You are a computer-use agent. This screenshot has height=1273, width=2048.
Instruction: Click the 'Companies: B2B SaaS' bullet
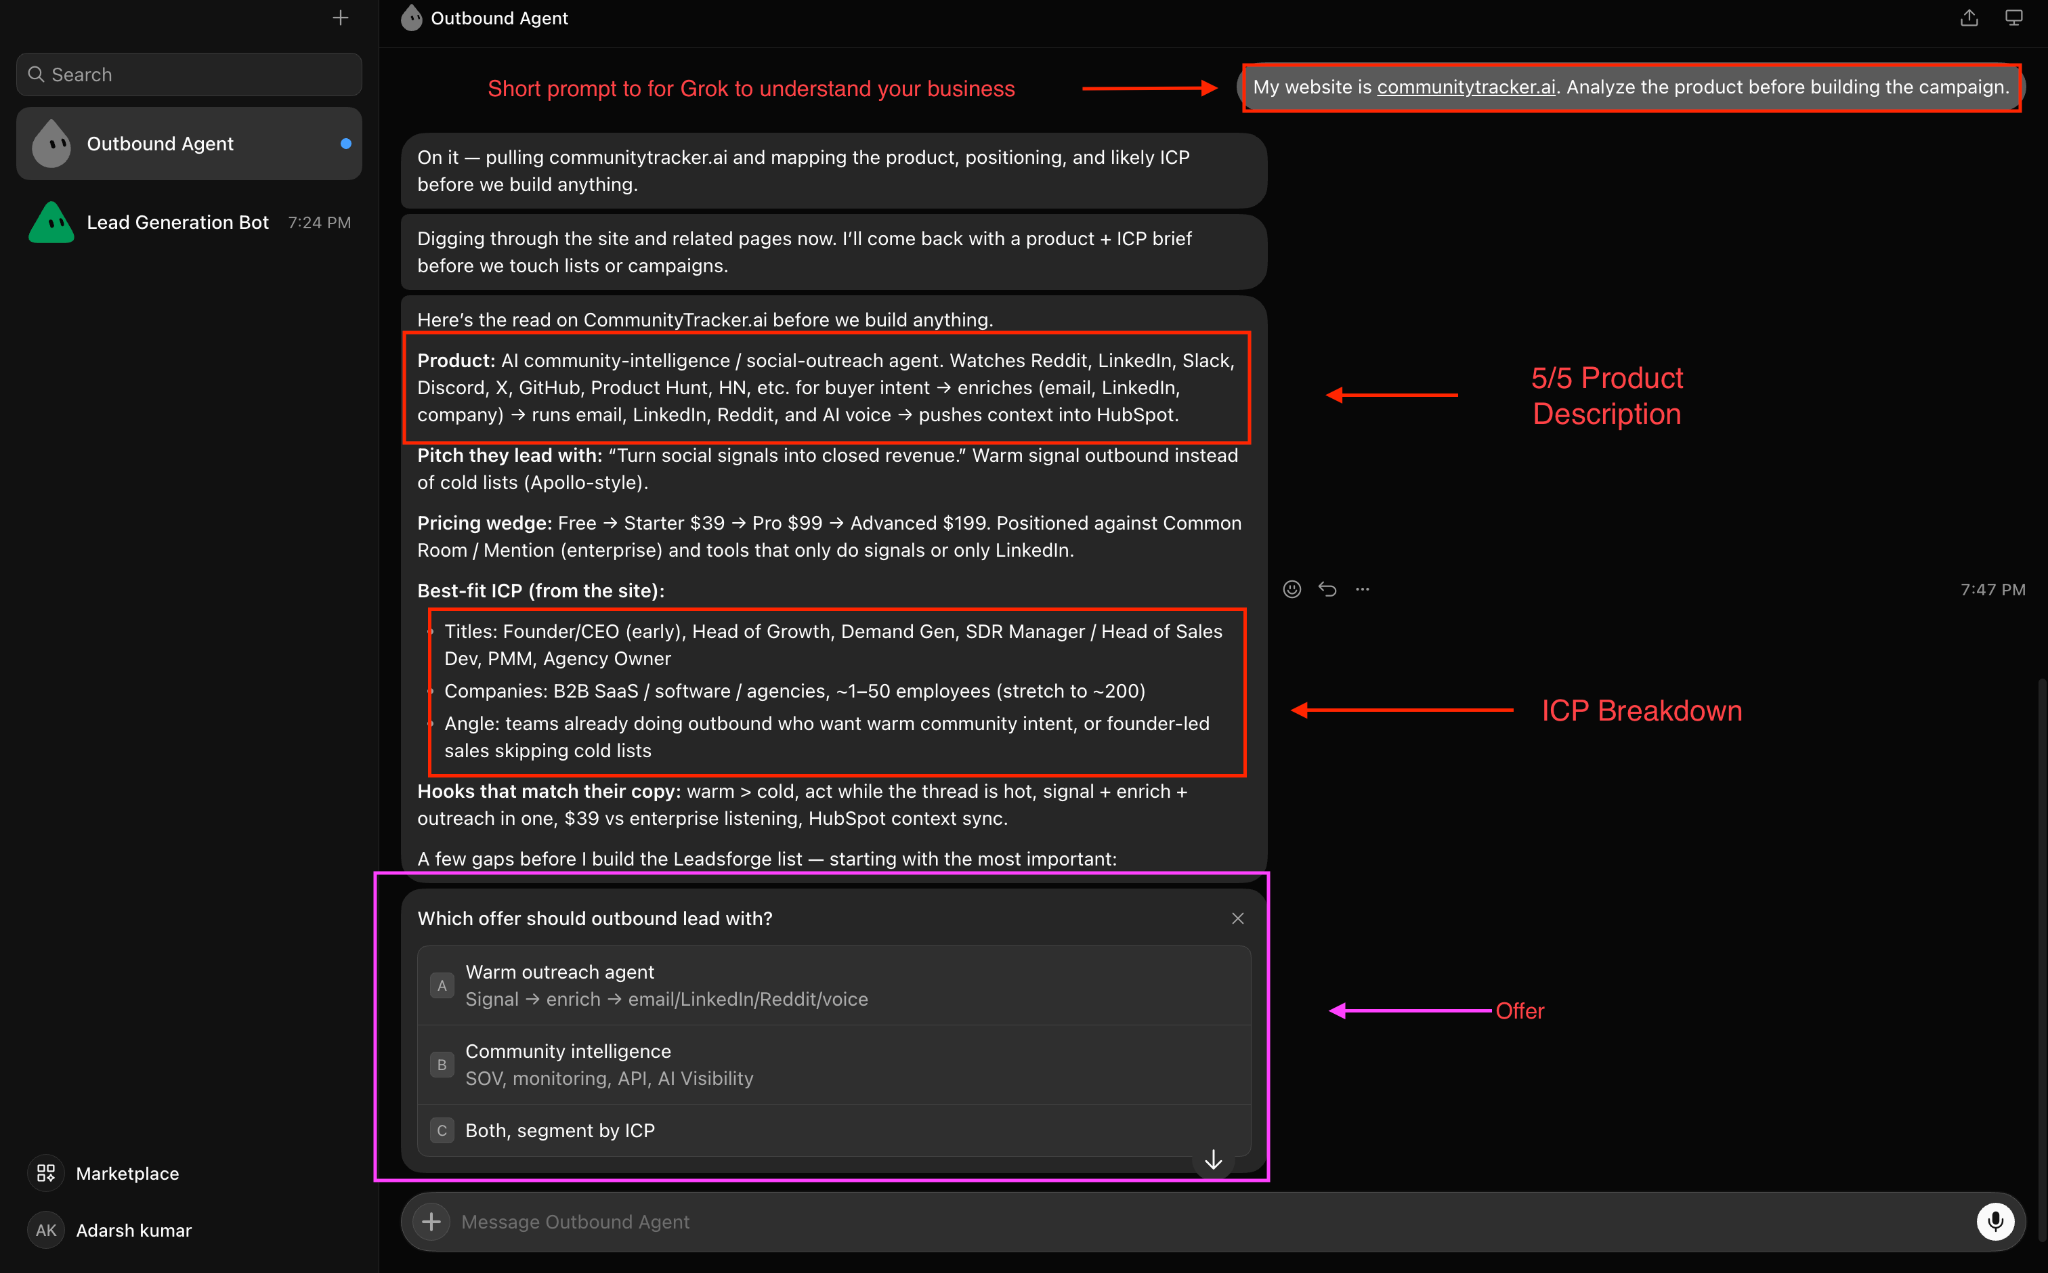795,691
